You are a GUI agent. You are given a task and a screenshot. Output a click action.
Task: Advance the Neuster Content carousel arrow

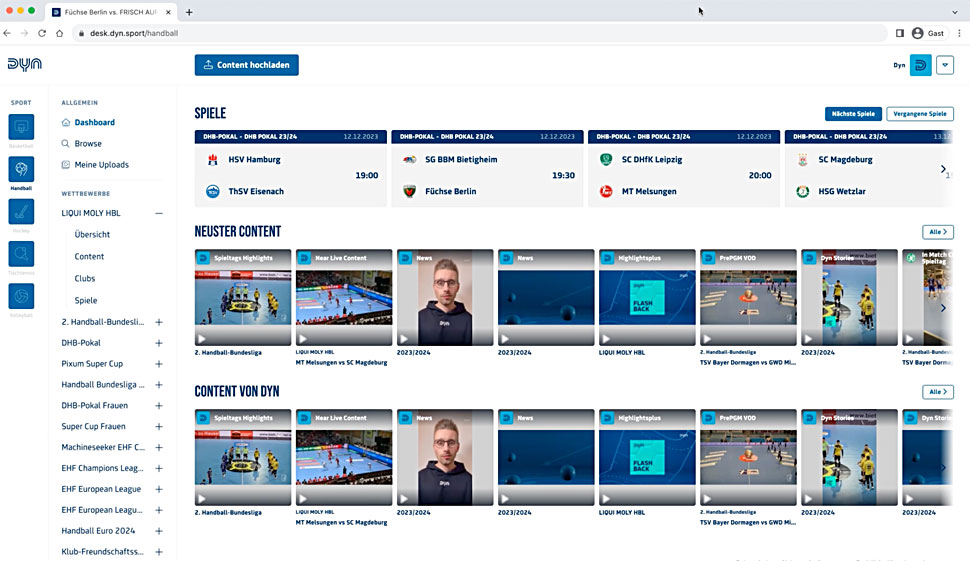pyautogui.click(x=943, y=308)
